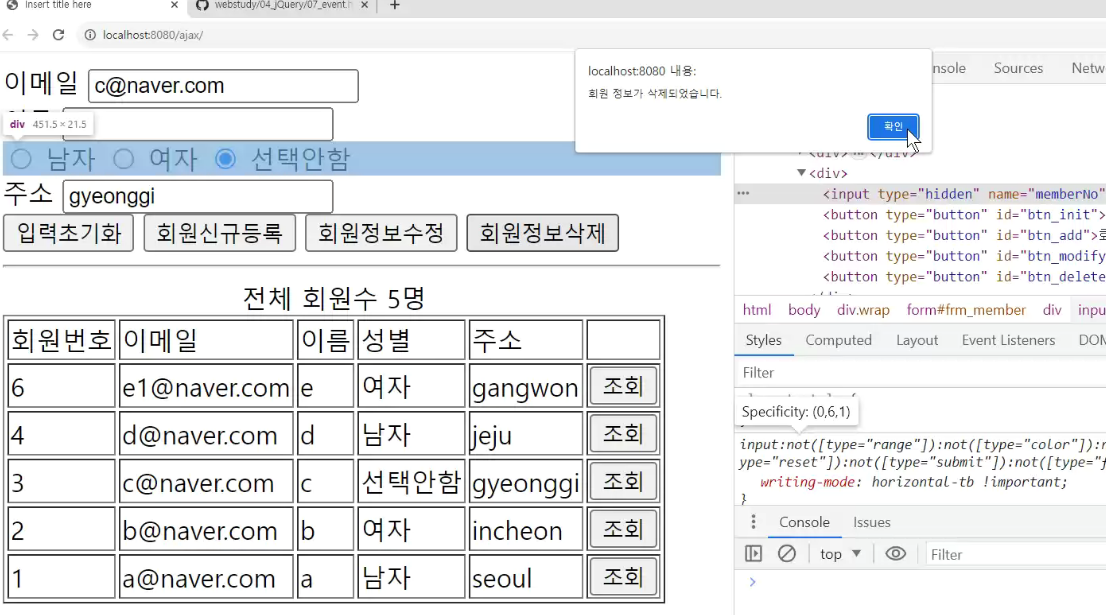The image size is (1106, 615).
Task: Select the 여자 radio button
Action: pyautogui.click(x=123, y=159)
